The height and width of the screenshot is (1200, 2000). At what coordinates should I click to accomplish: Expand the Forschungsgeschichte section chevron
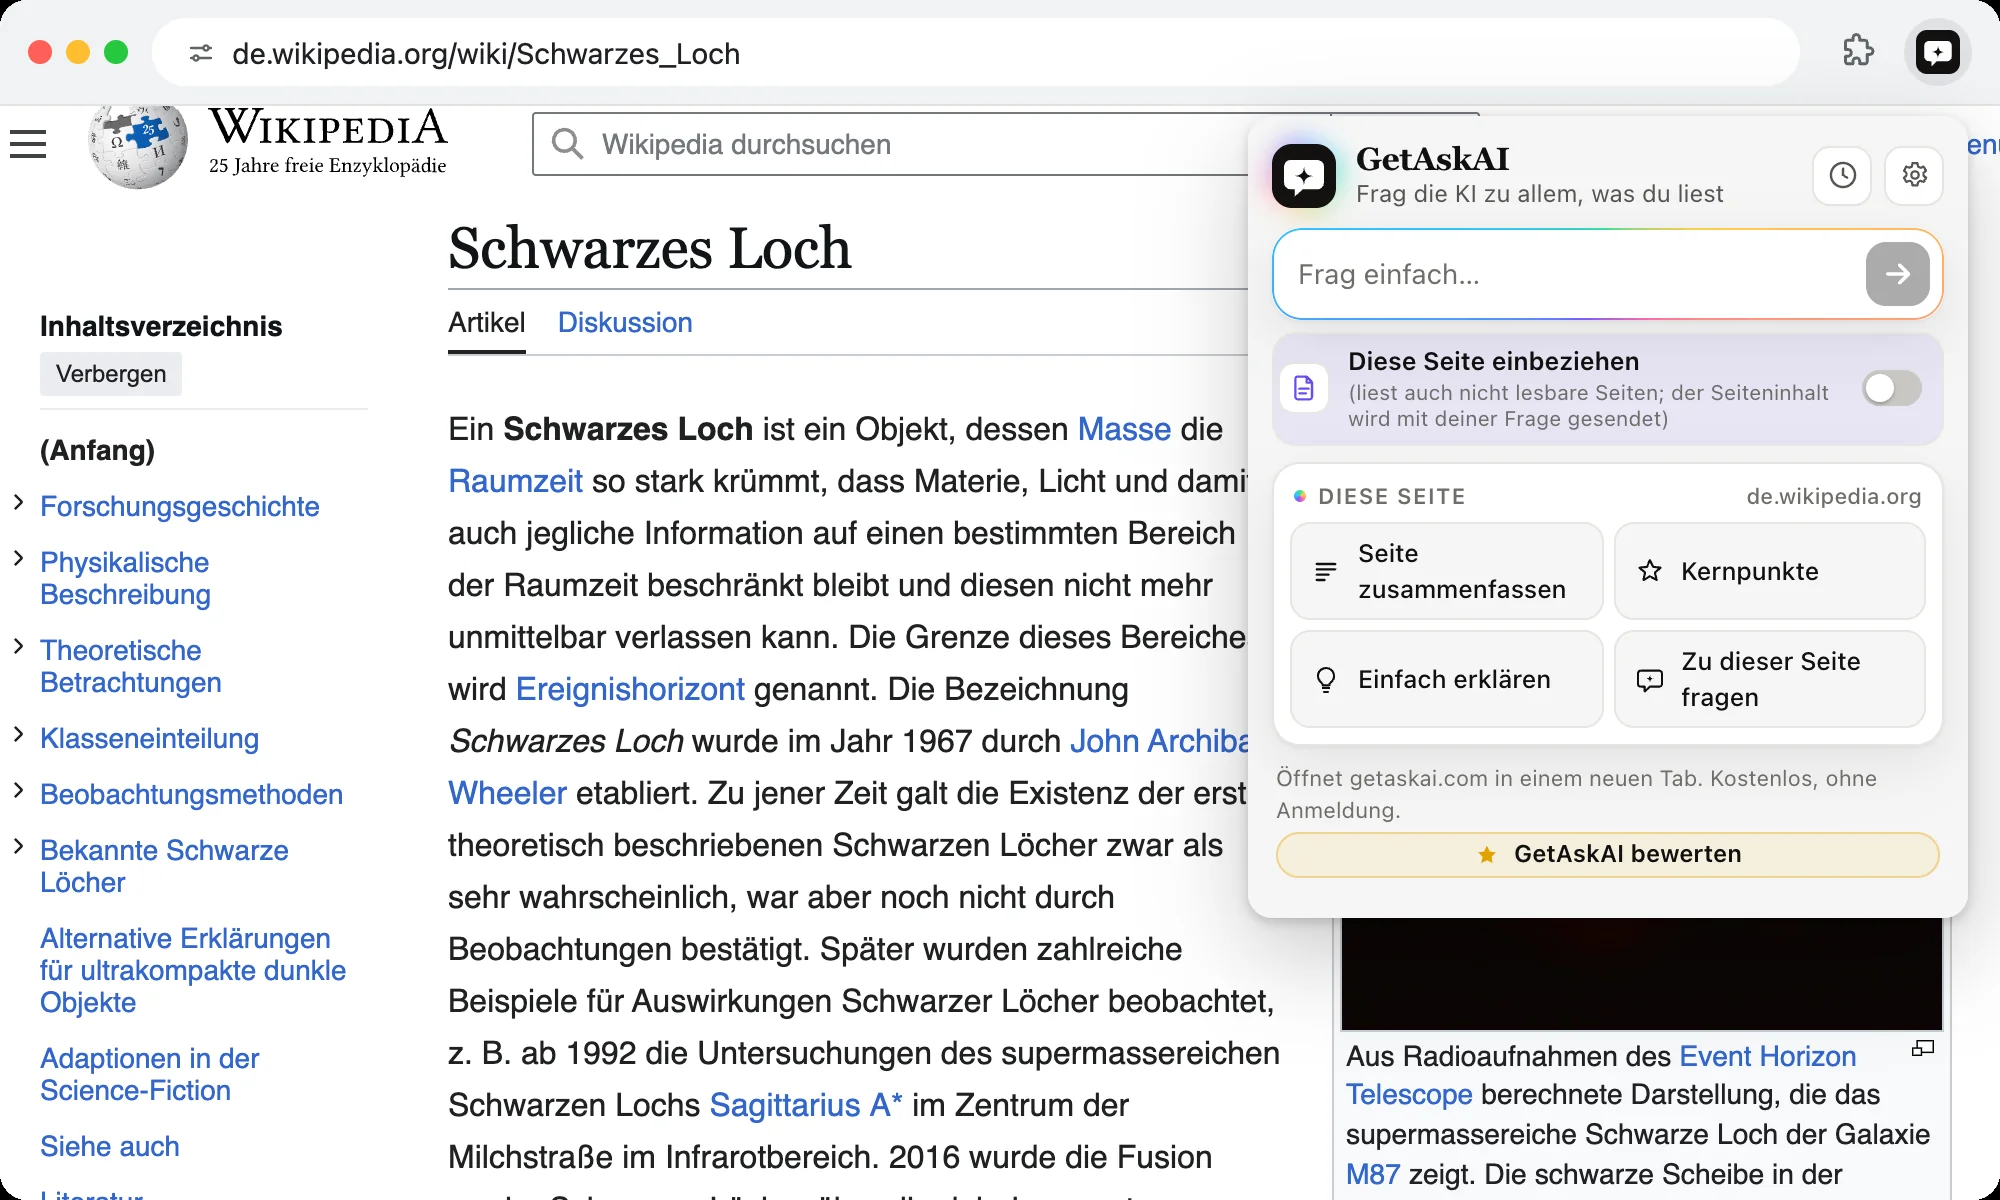(18, 502)
